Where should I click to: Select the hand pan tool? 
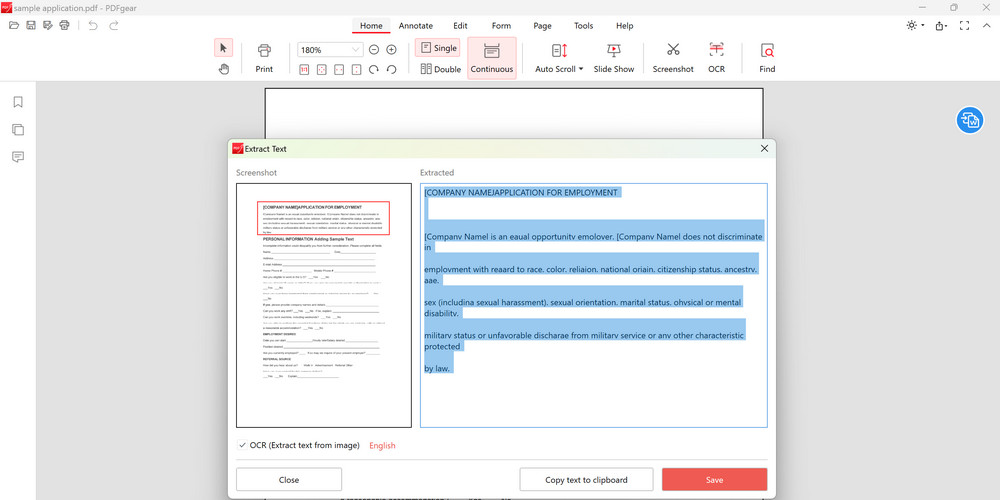pyautogui.click(x=223, y=69)
